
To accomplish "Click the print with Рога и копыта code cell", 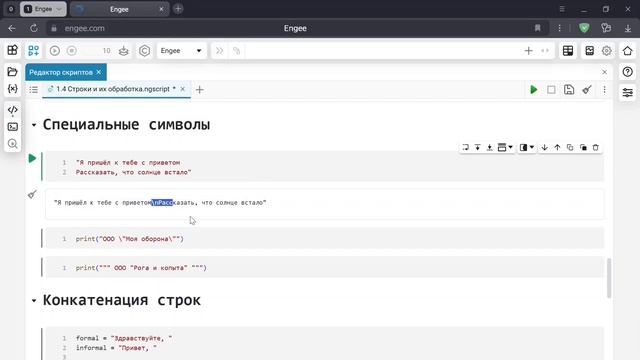I will (324, 268).
